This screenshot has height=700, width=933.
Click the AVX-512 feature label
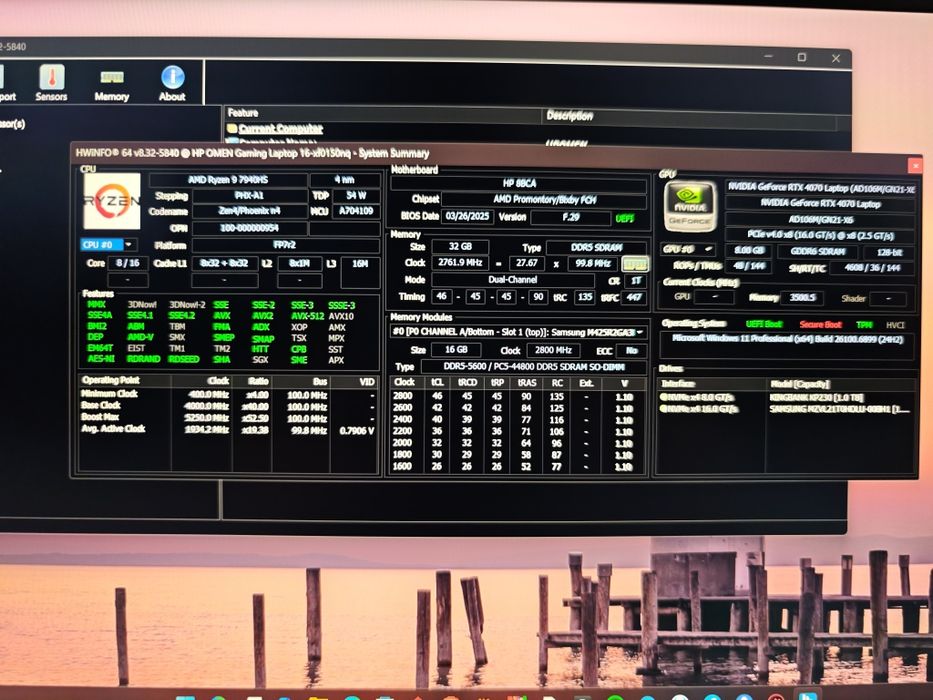coord(308,316)
